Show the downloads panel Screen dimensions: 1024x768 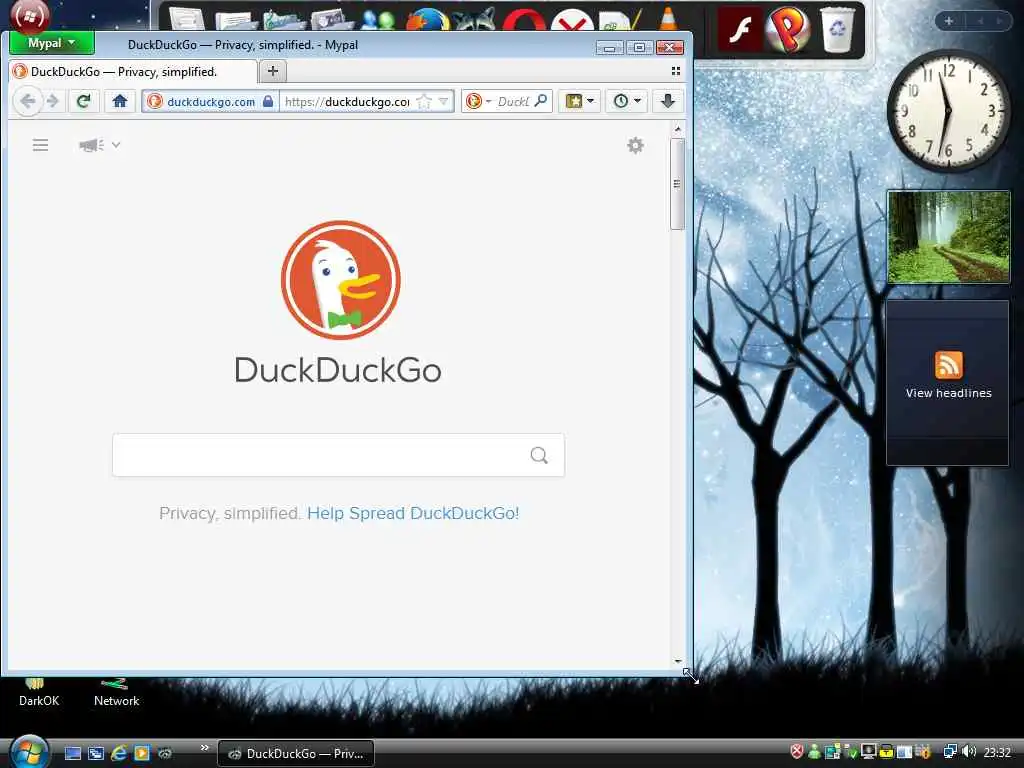[x=667, y=101]
